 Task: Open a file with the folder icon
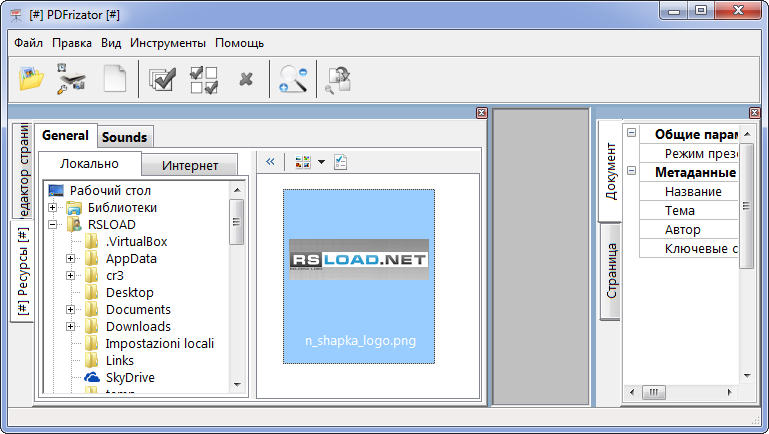[31, 79]
